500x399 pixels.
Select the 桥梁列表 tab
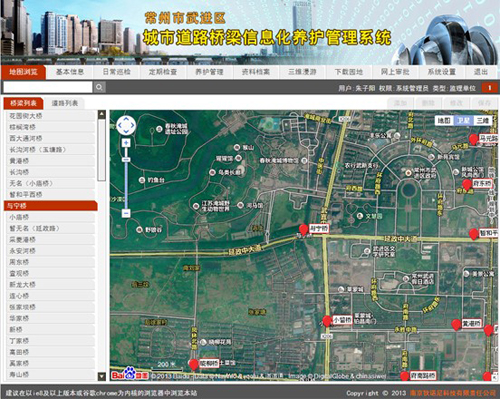(23, 103)
